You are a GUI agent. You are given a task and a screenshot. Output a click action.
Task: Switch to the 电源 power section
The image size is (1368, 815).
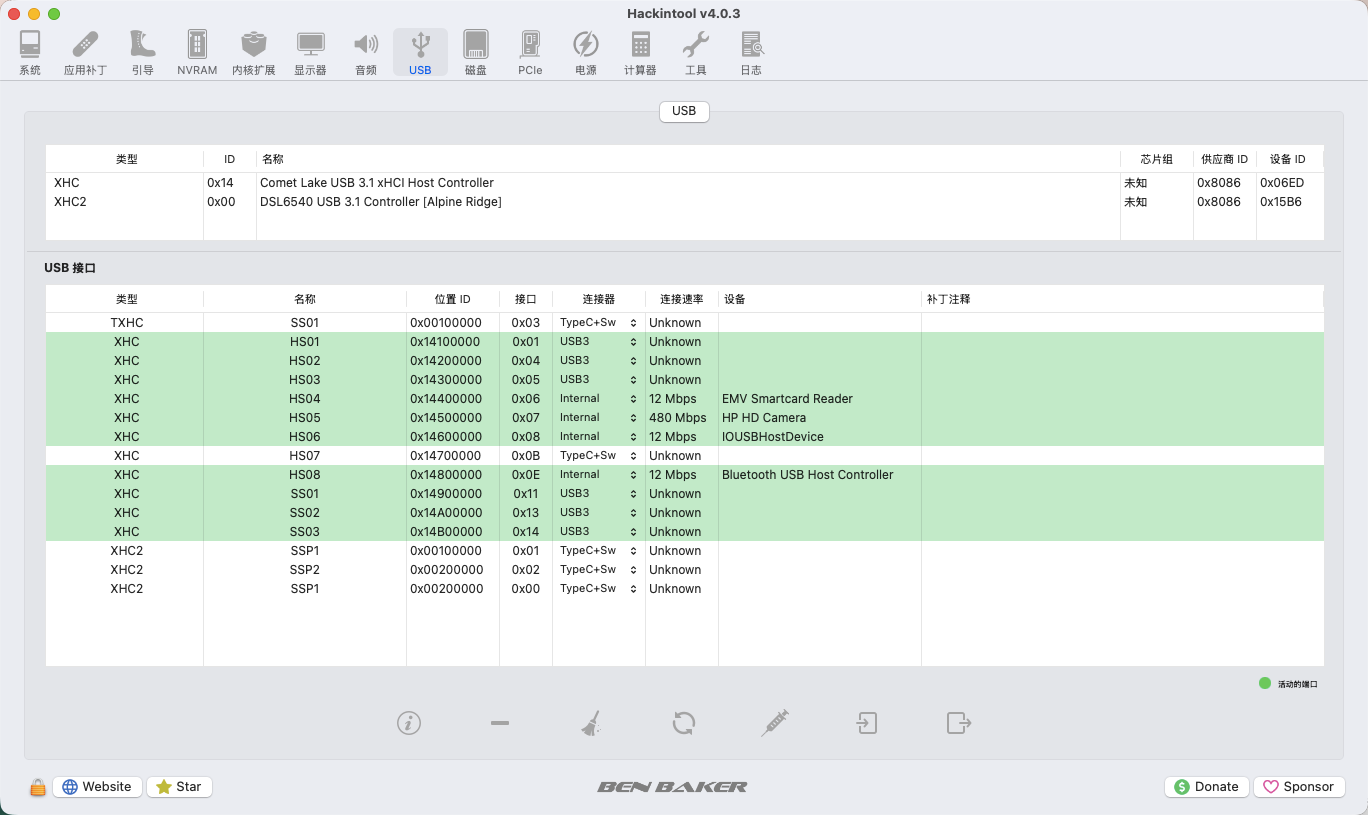coord(586,53)
